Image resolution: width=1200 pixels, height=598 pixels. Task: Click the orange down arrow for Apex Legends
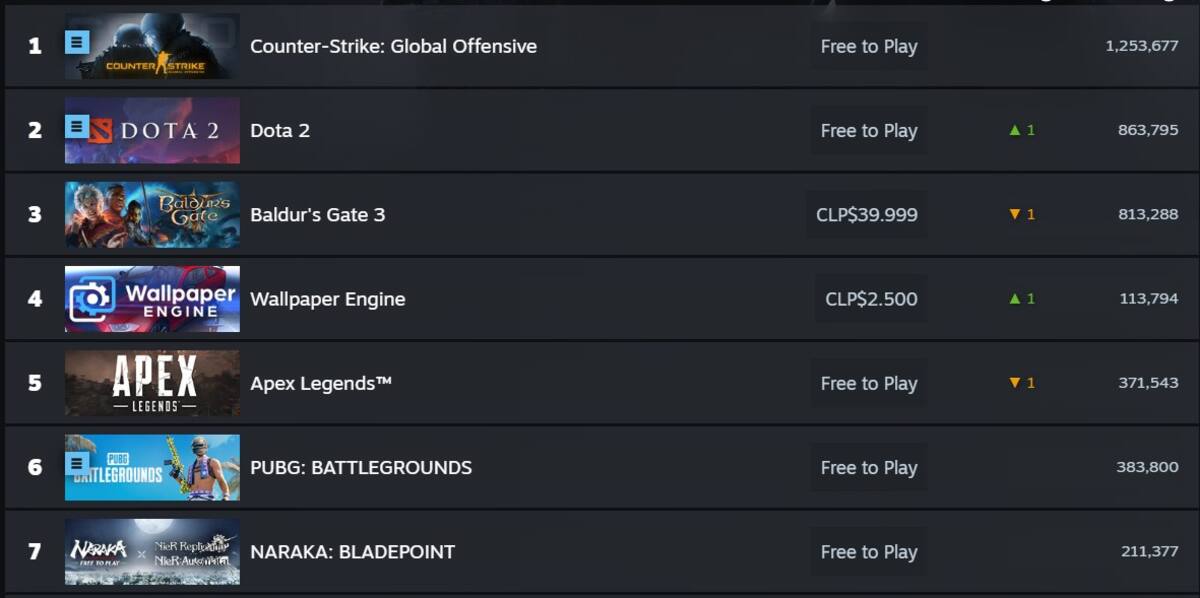[1014, 383]
